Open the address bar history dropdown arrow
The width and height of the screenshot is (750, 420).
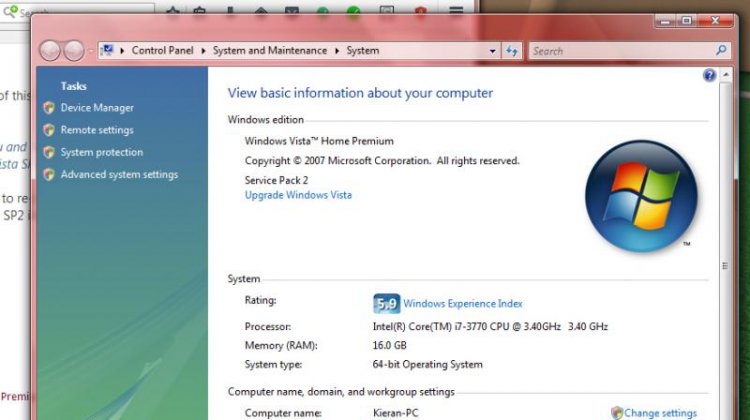point(493,51)
